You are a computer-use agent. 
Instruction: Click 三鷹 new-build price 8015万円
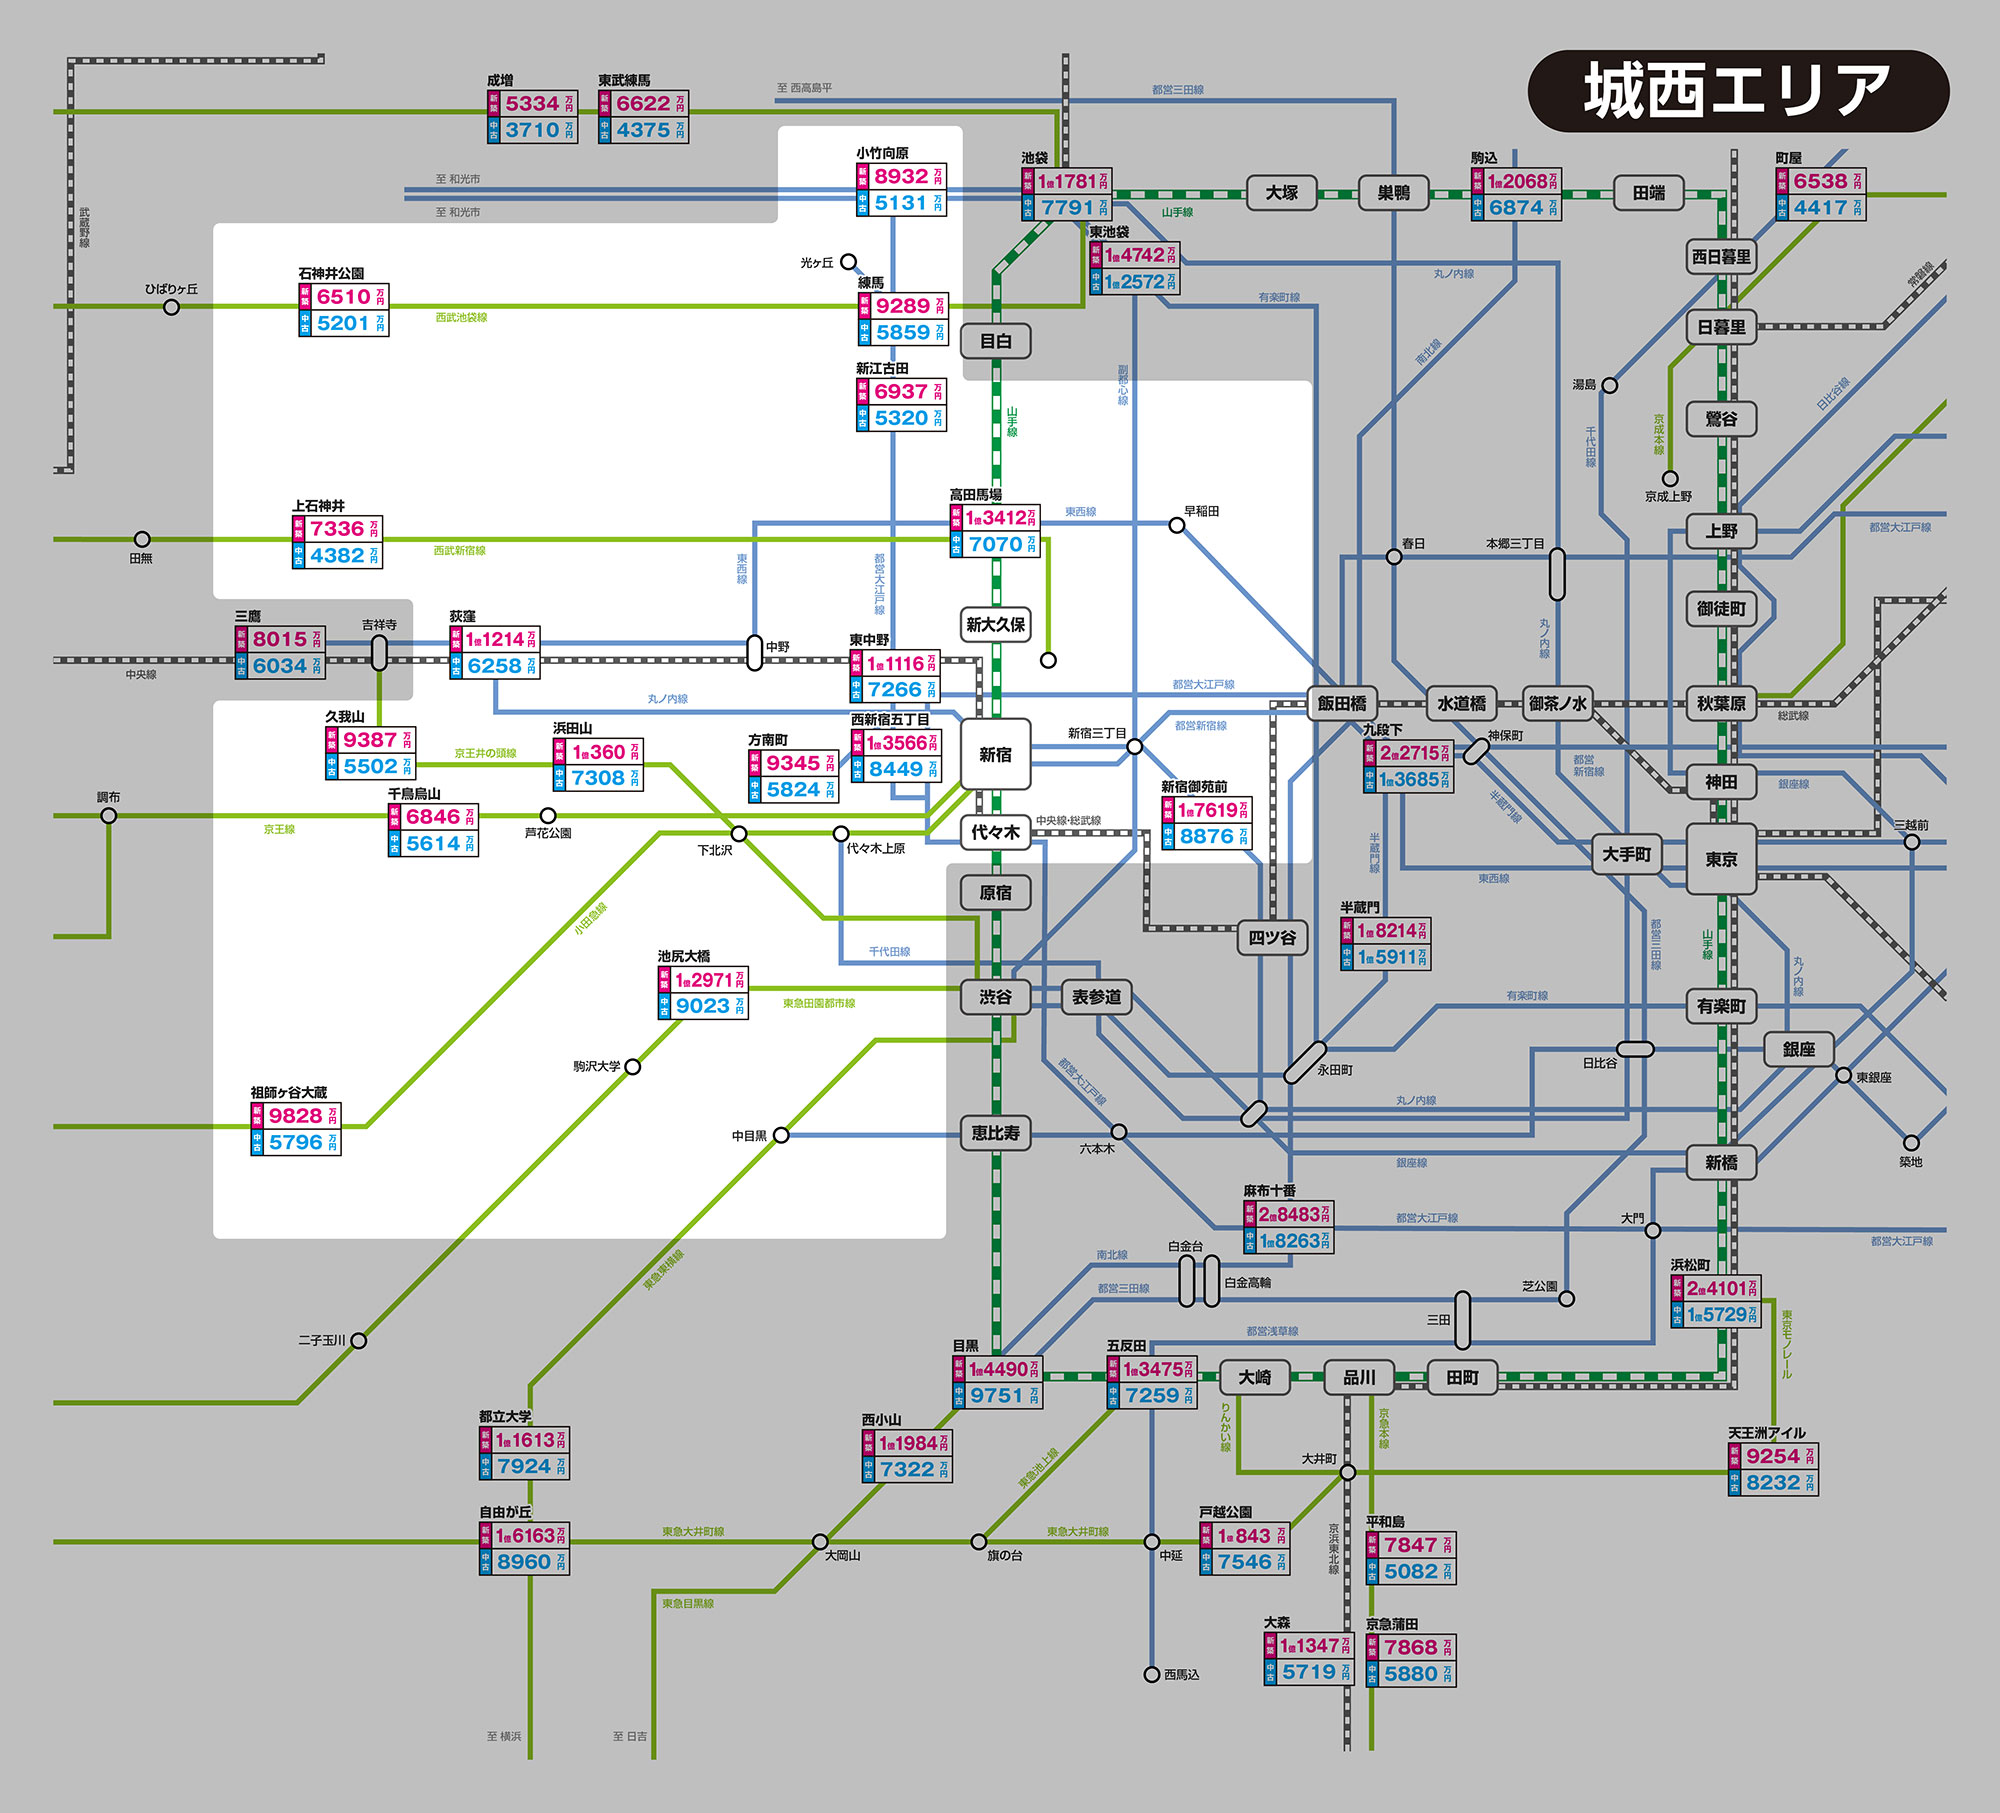coord(280,639)
